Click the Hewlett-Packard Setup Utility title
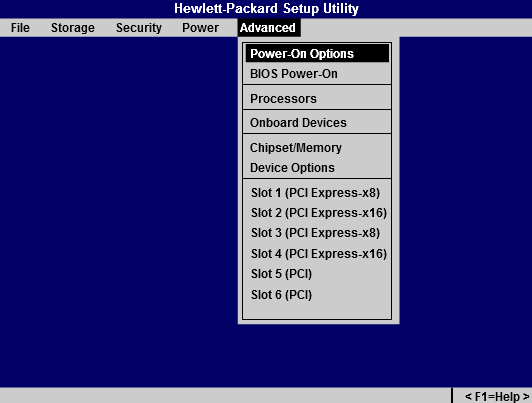This screenshot has height=403, width=532. tap(266, 8)
